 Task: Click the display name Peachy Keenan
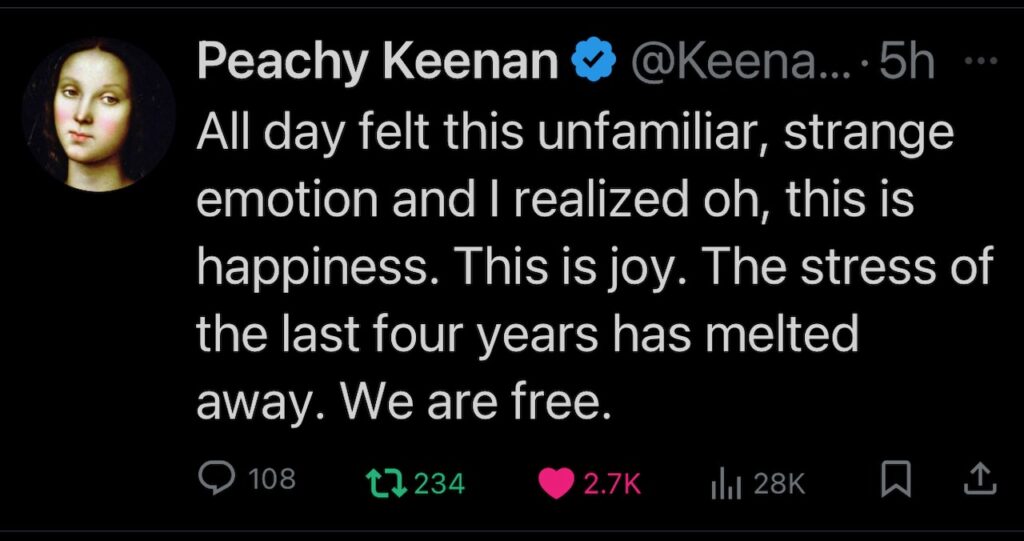pos(378,64)
